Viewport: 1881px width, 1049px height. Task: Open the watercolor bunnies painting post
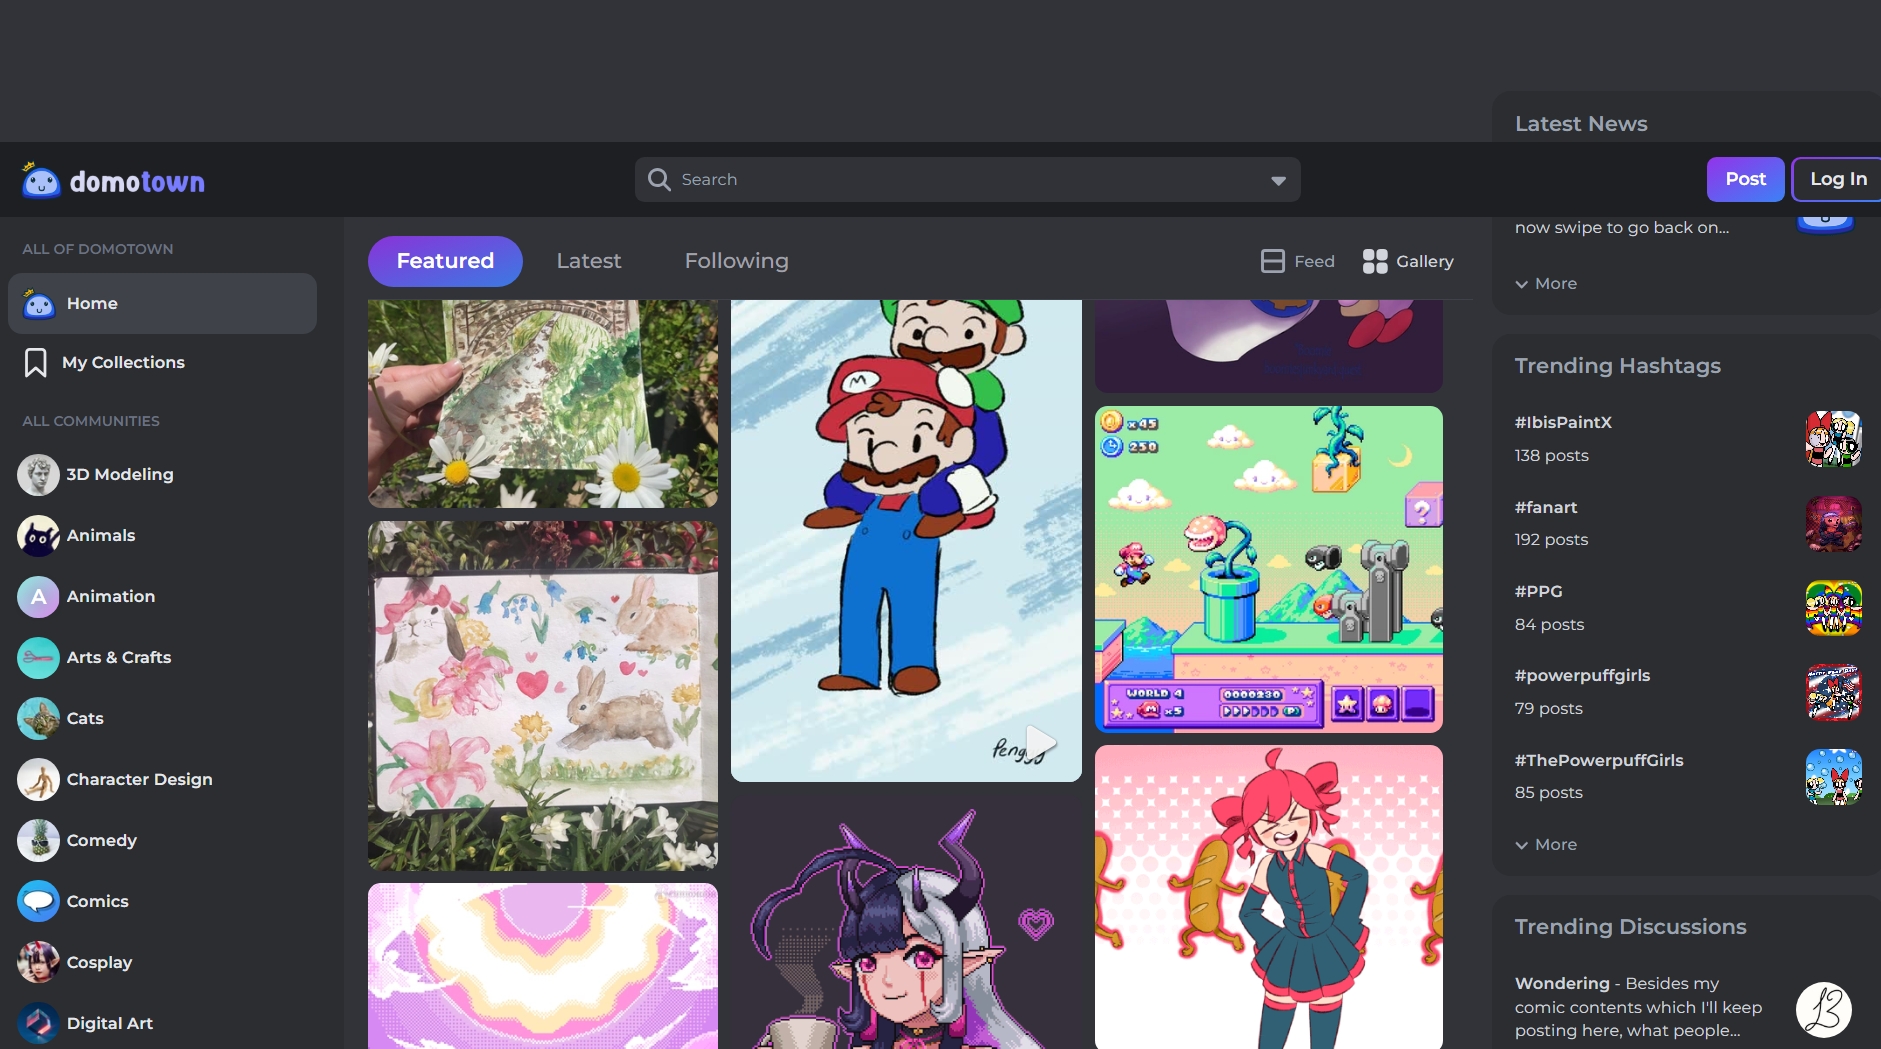(x=542, y=695)
